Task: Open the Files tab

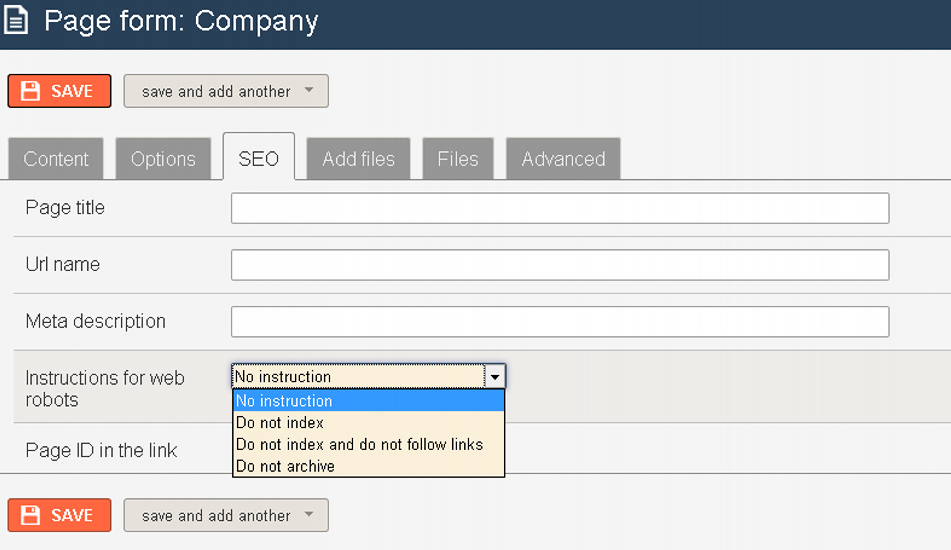Action: click(458, 159)
